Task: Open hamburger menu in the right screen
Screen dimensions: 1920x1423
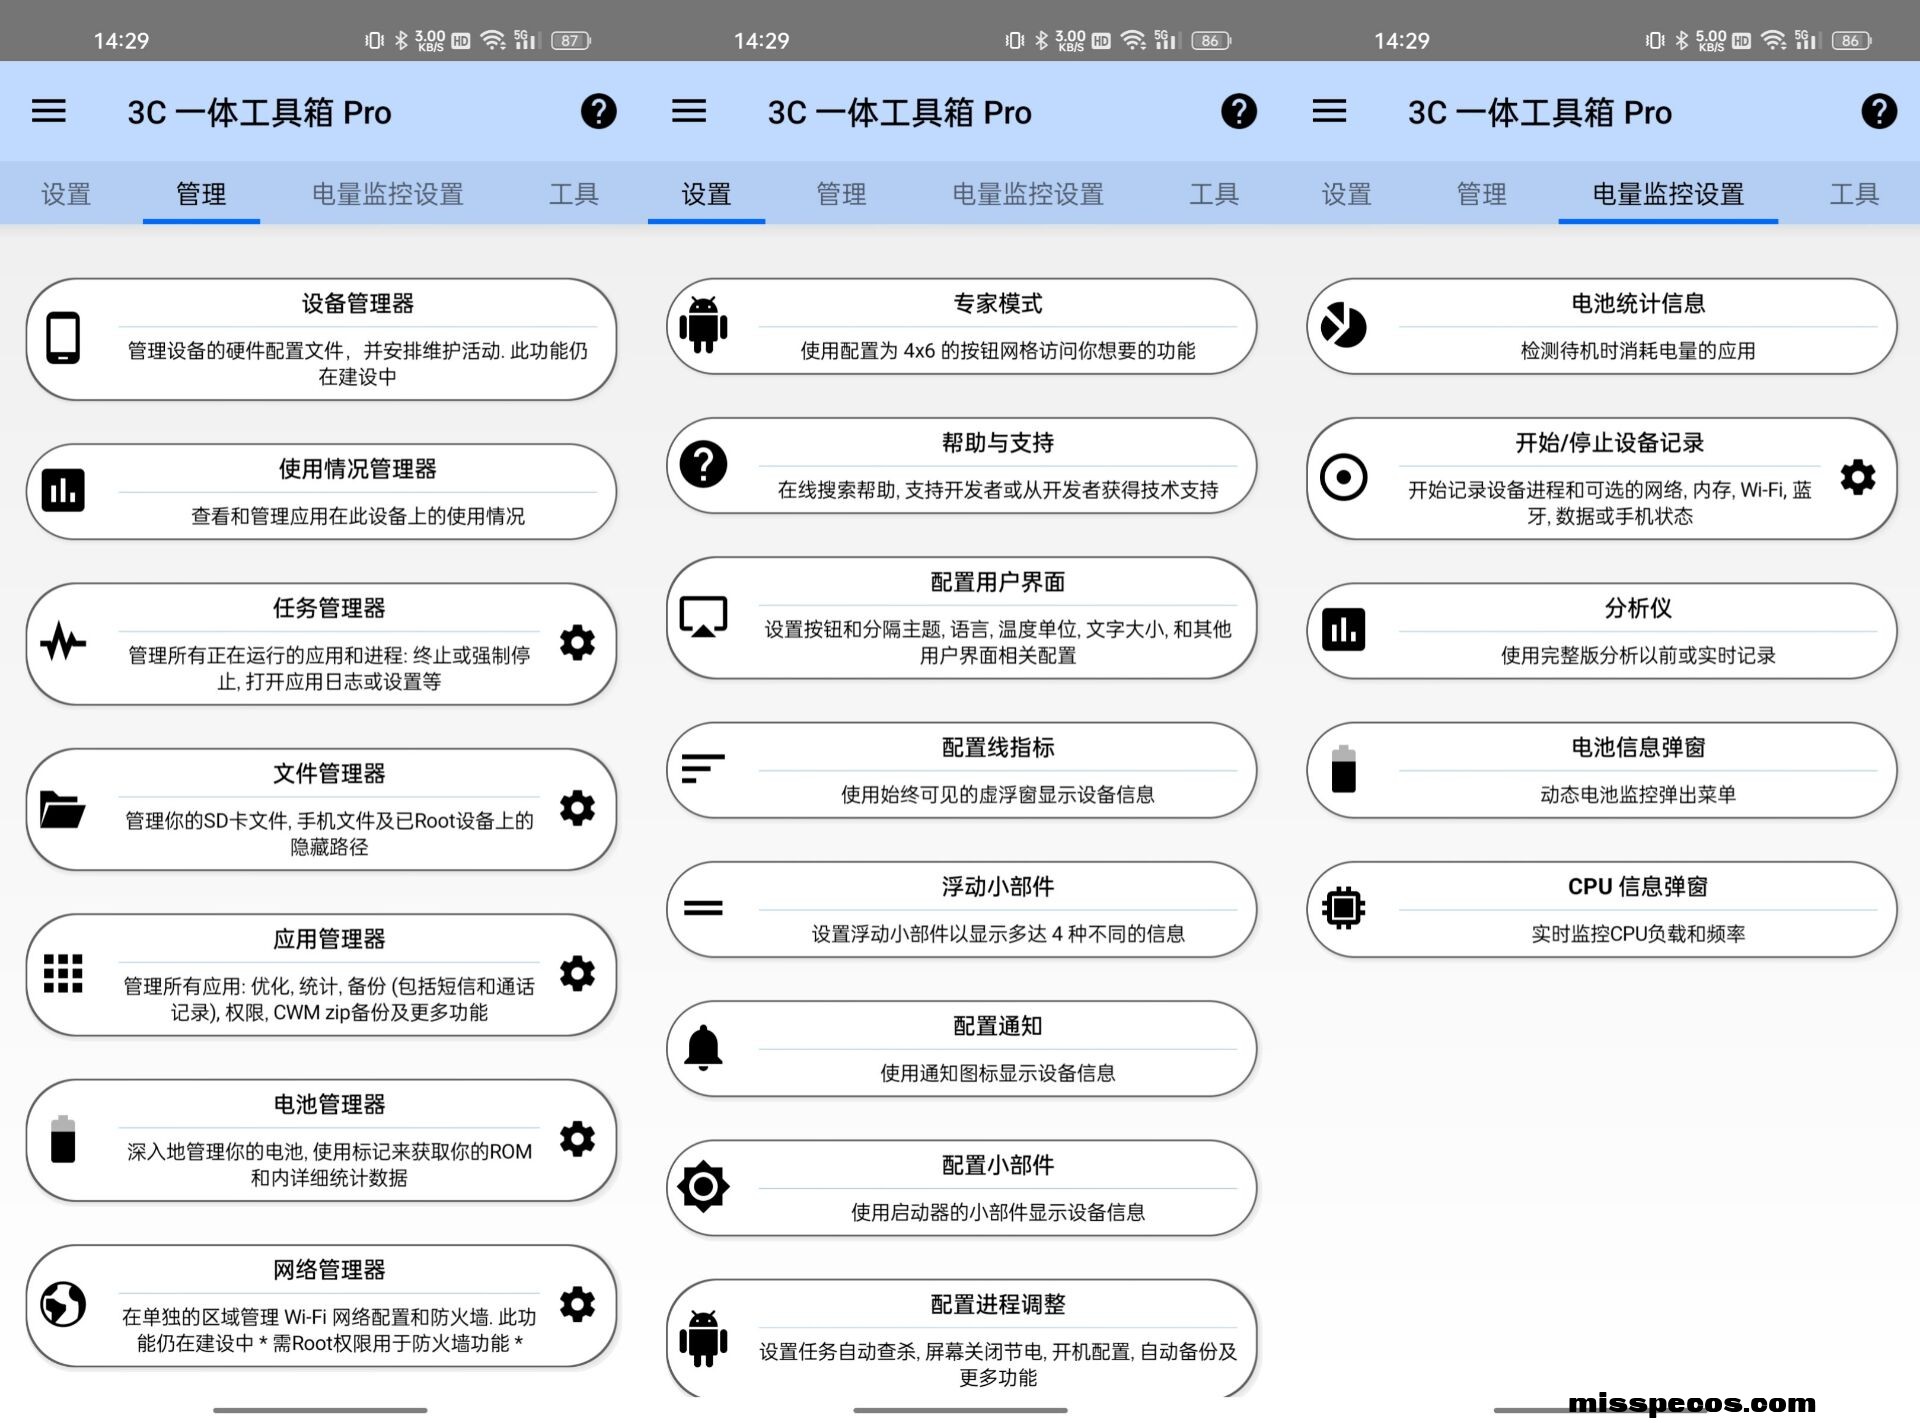Action: (1329, 111)
